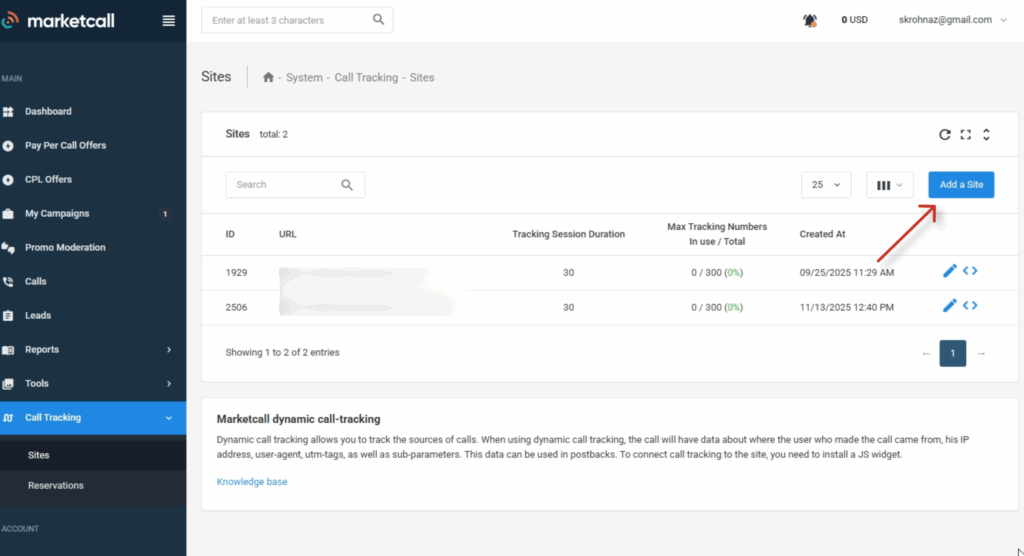Image resolution: width=1024 pixels, height=556 pixels.
Task: Open Pay Per Call Offers in sidebar
Action: [x=65, y=145]
